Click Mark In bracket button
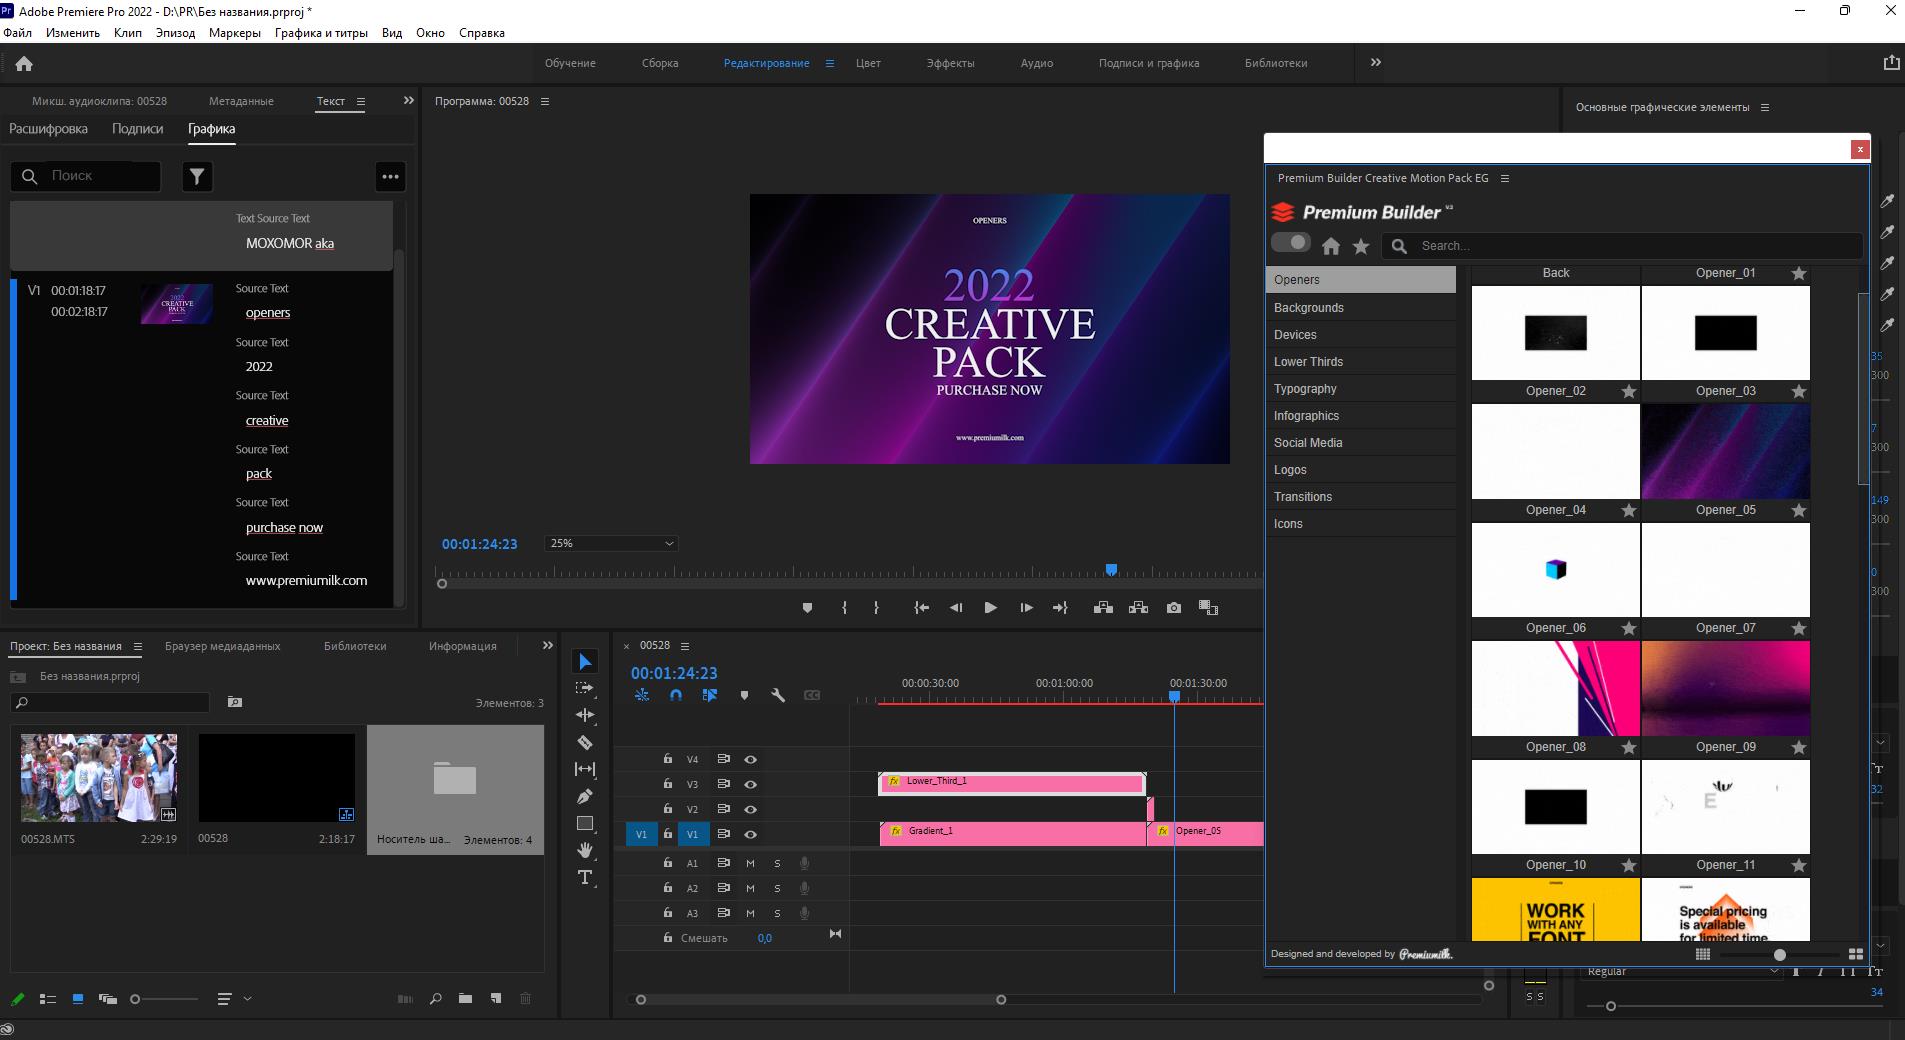1905x1040 pixels. 844,608
